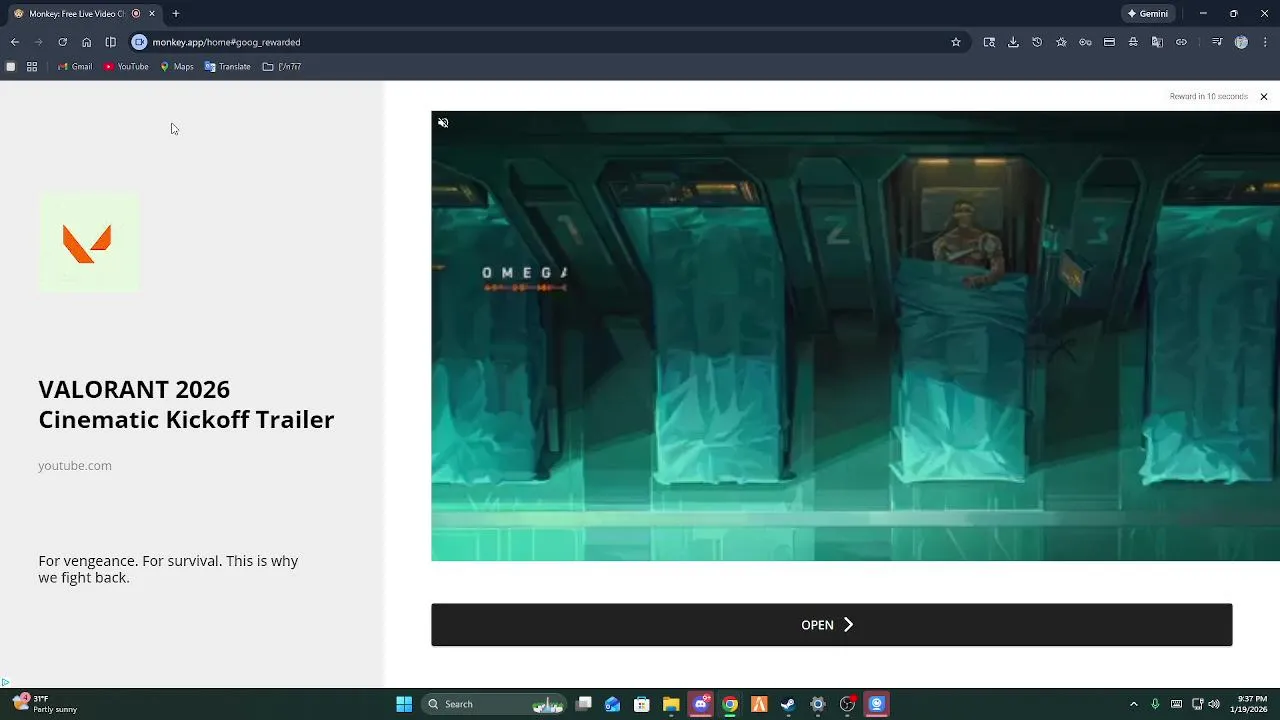Open the Downloads toolbar icon

[1013, 42]
